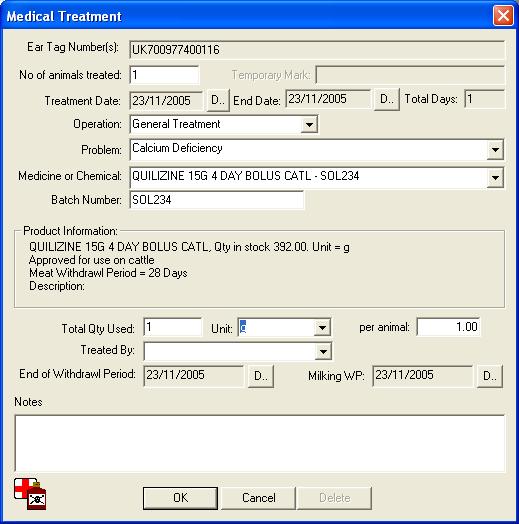This screenshot has height=524, width=519.
Task: Open the Treated By dropdown
Action: coord(323,351)
